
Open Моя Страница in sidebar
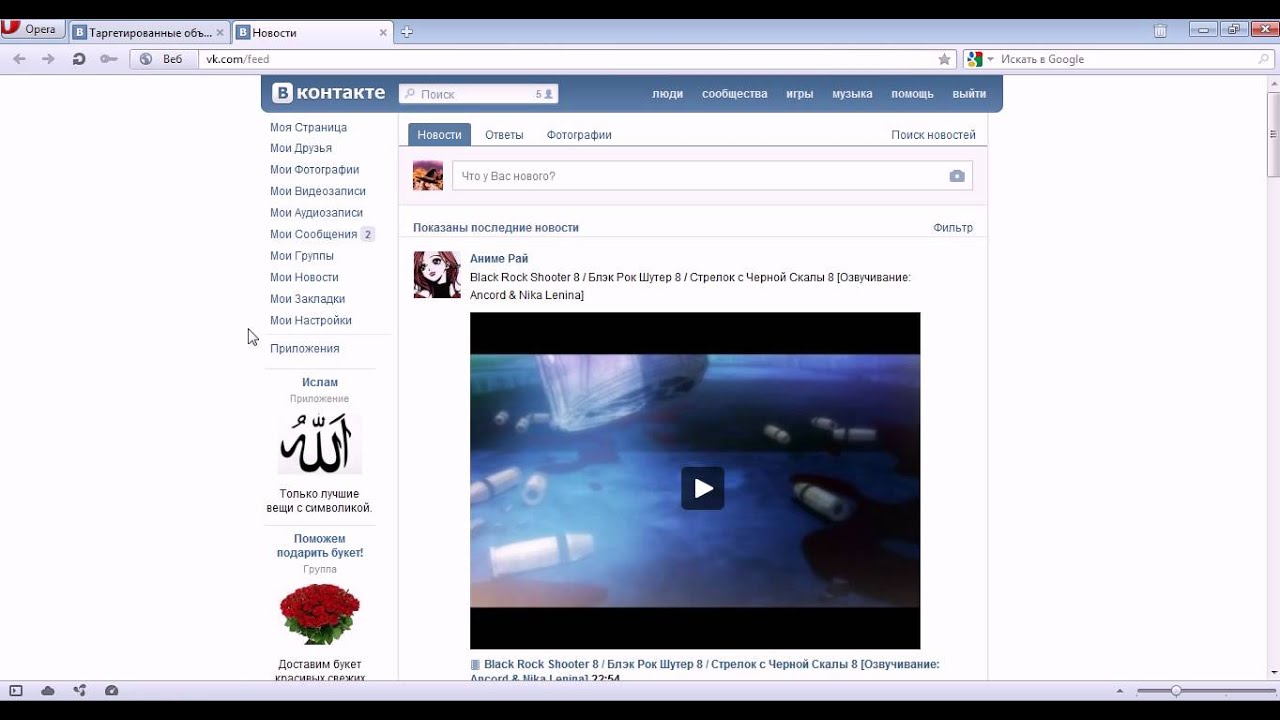(x=308, y=127)
